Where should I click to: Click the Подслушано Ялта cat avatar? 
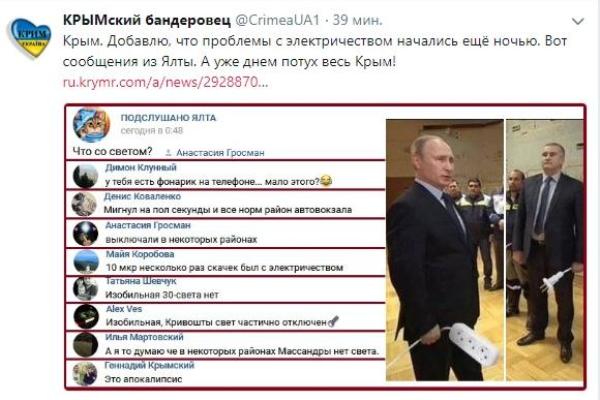click(91, 125)
